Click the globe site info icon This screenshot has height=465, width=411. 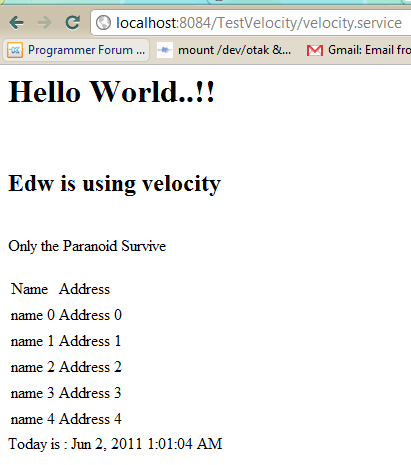point(103,23)
